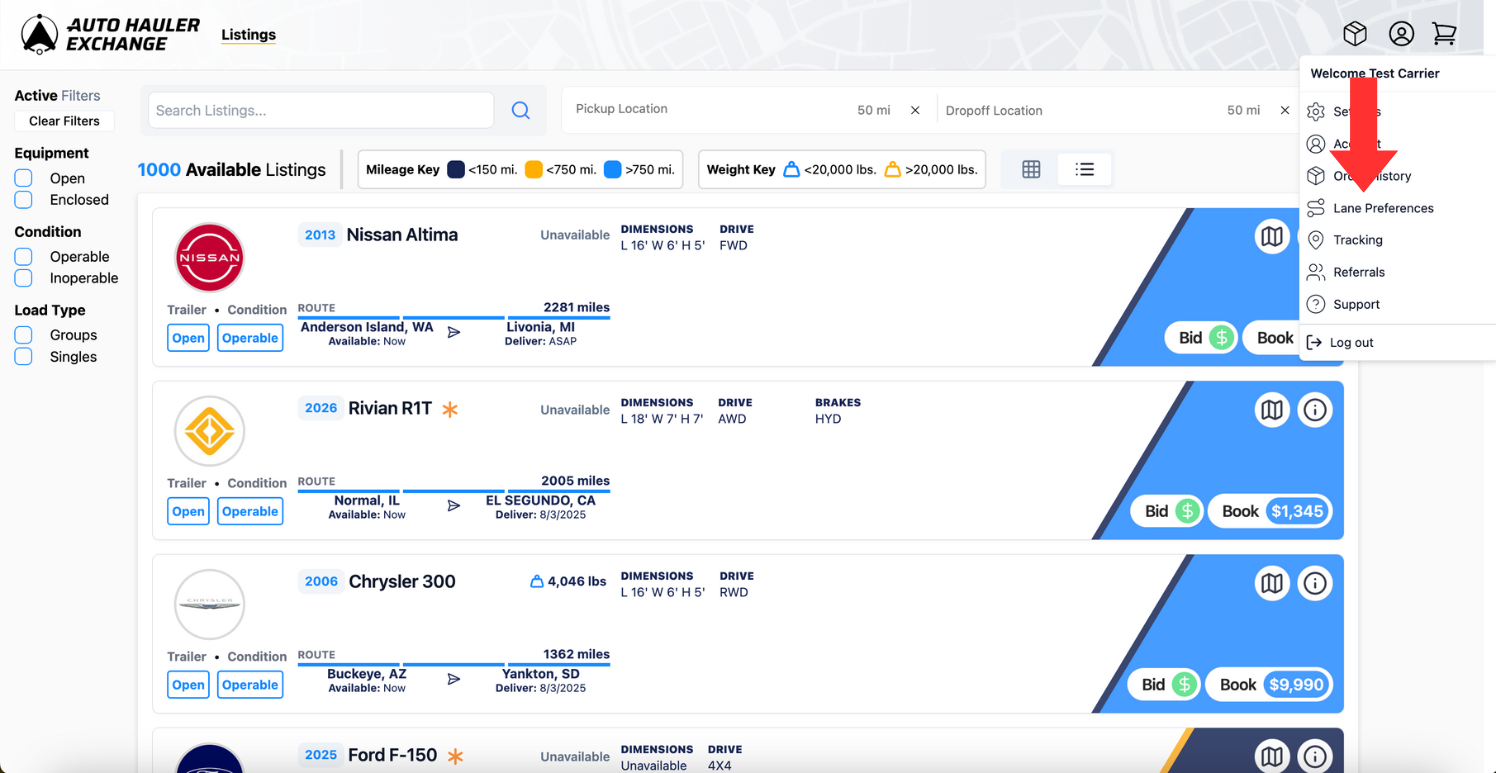Open the Listings tab
This screenshot has height=773, width=1496.
tap(248, 35)
